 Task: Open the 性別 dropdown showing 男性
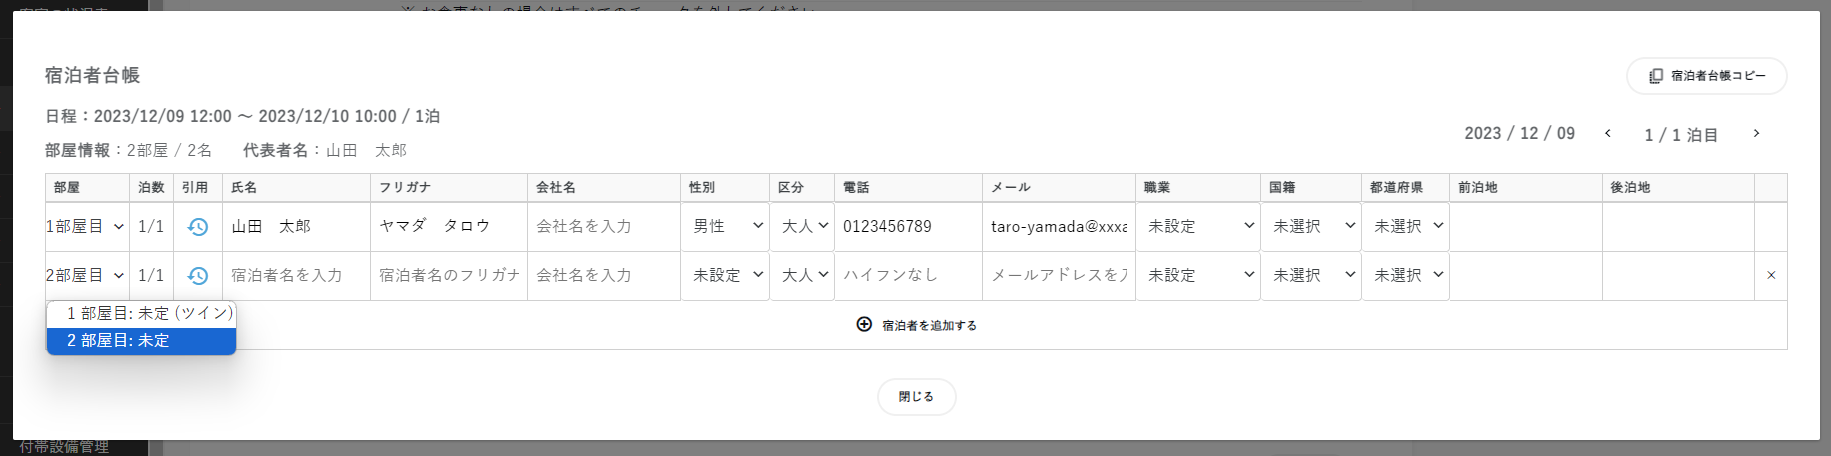click(x=727, y=227)
